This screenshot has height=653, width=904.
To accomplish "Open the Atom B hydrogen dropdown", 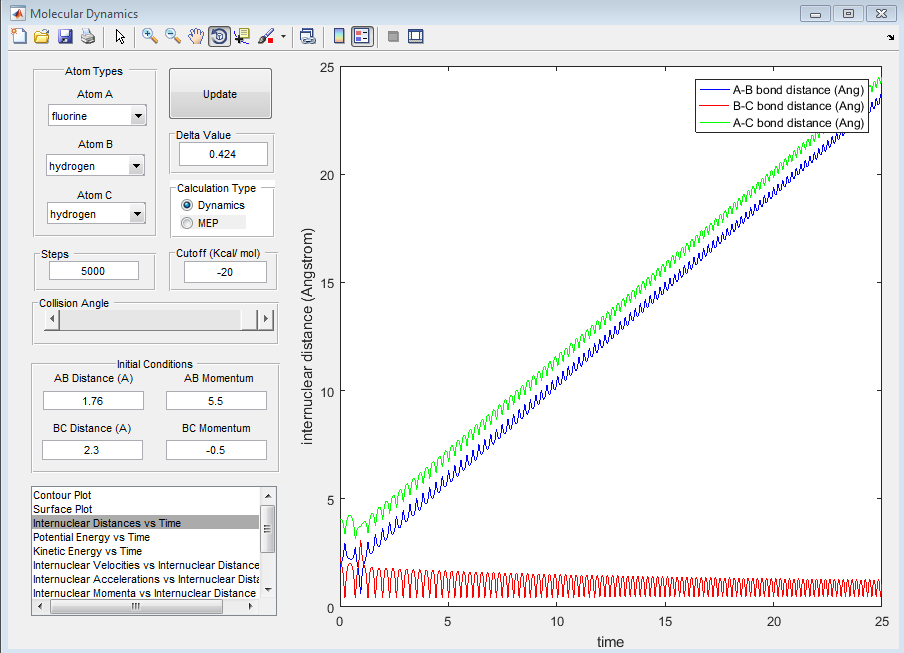I will coord(136,166).
